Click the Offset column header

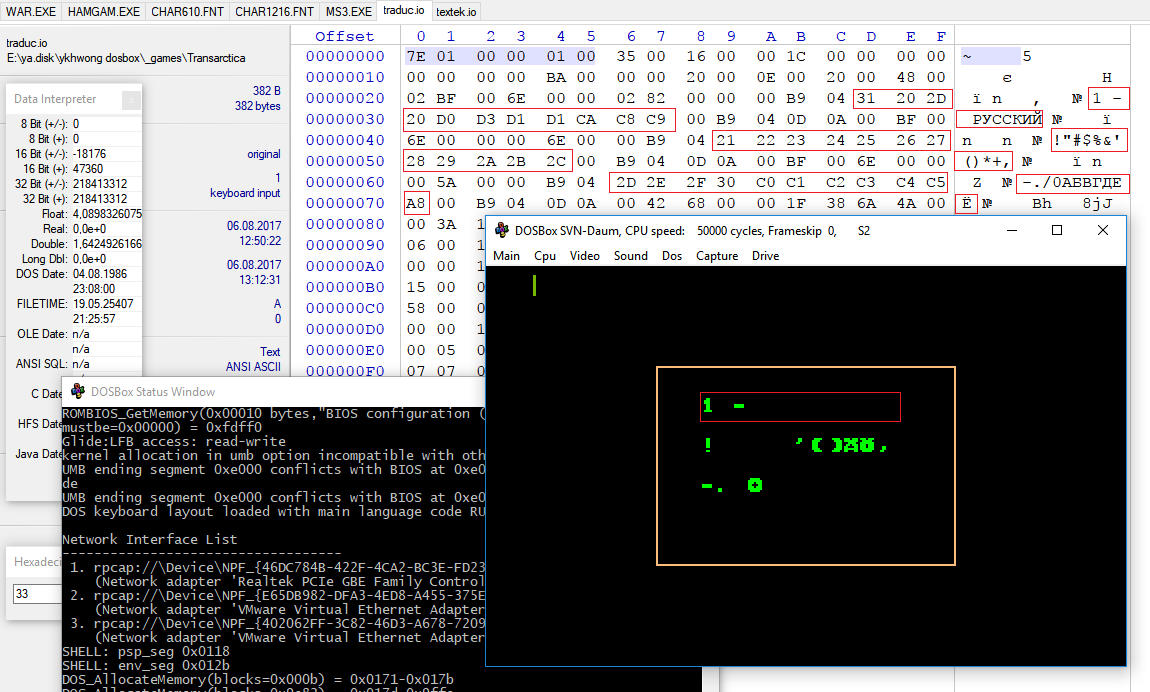pyautogui.click(x=344, y=36)
